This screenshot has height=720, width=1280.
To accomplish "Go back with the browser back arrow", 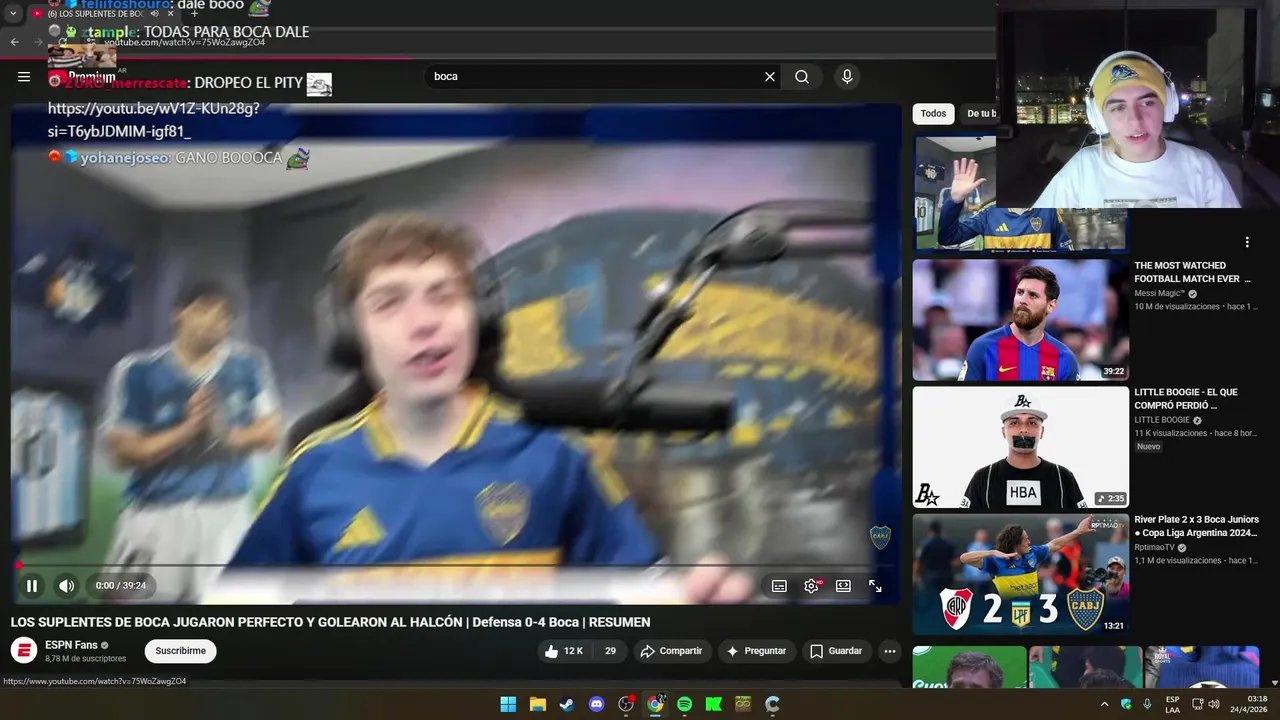I will tap(14, 42).
